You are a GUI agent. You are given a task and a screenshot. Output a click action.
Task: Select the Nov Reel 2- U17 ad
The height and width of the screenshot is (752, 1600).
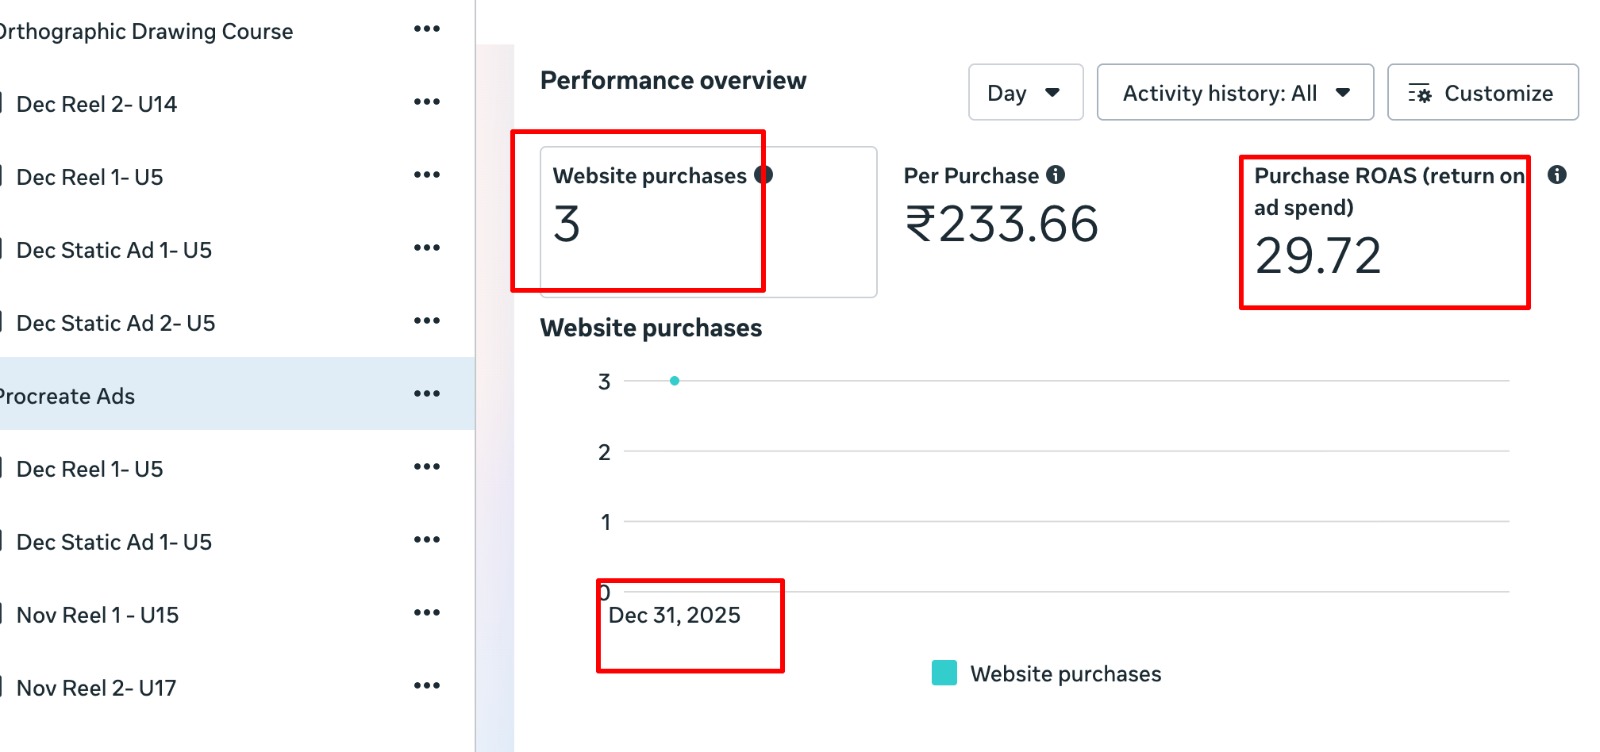97,688
